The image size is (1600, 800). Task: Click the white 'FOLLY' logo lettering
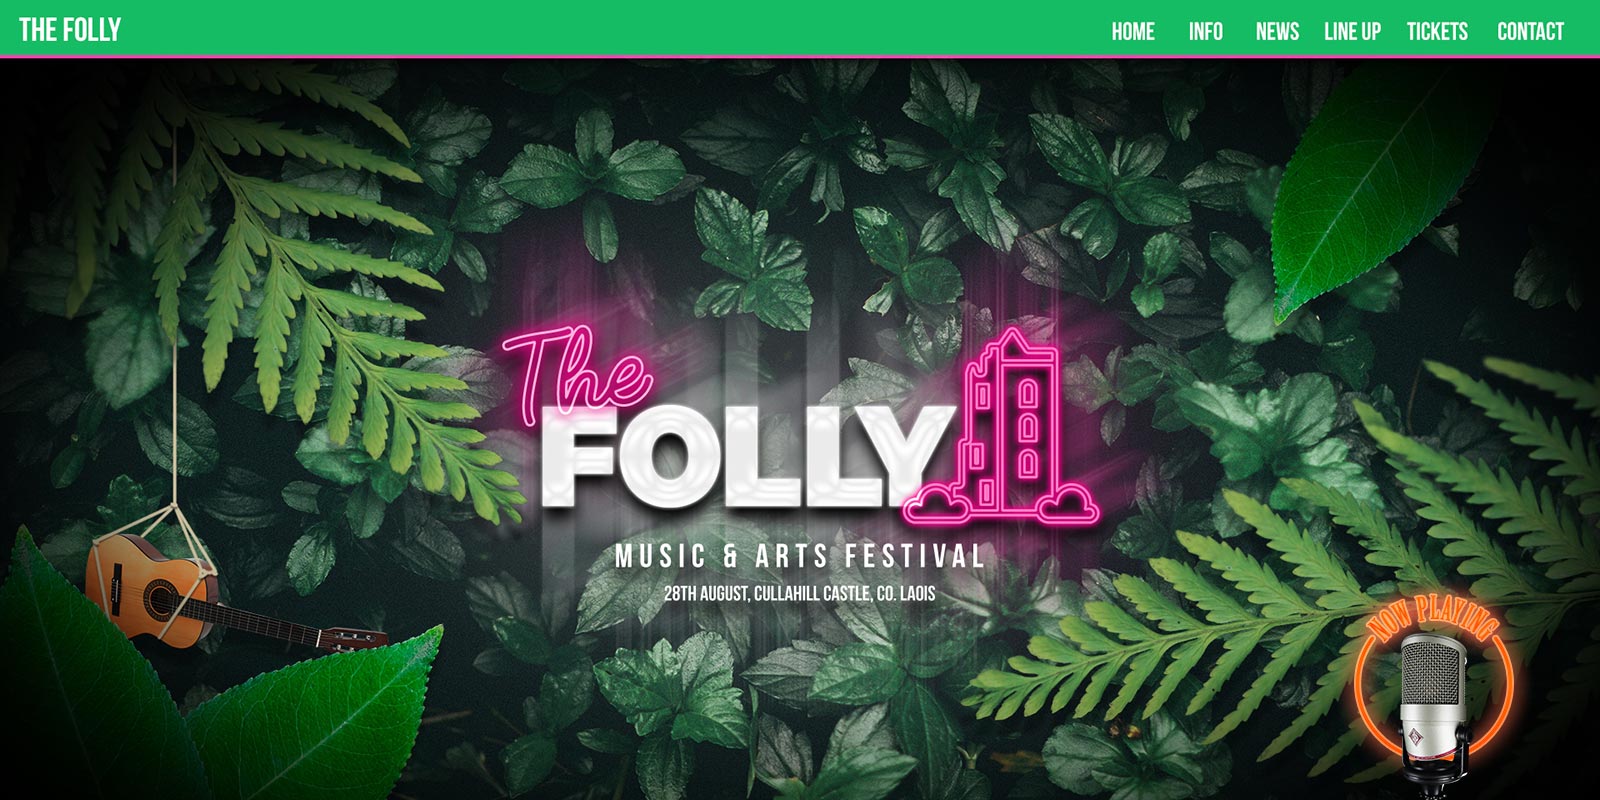(x=748, y=457)
